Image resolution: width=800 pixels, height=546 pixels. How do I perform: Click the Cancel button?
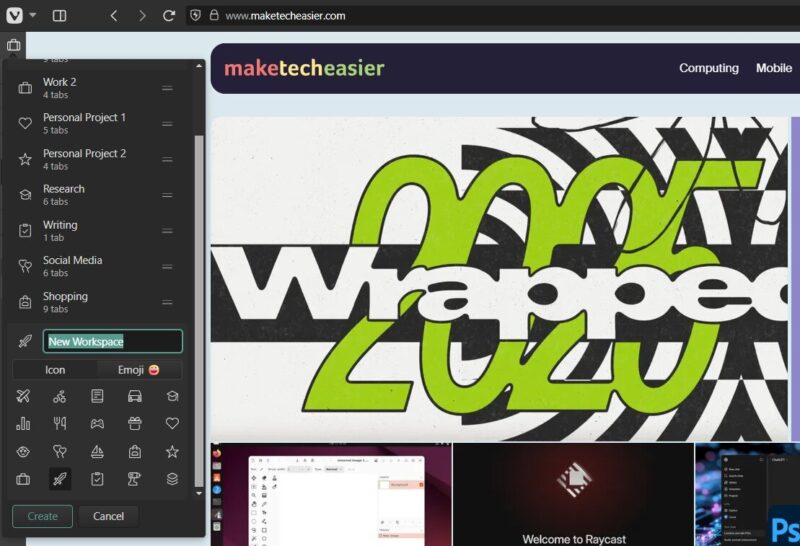pos(108,516)
